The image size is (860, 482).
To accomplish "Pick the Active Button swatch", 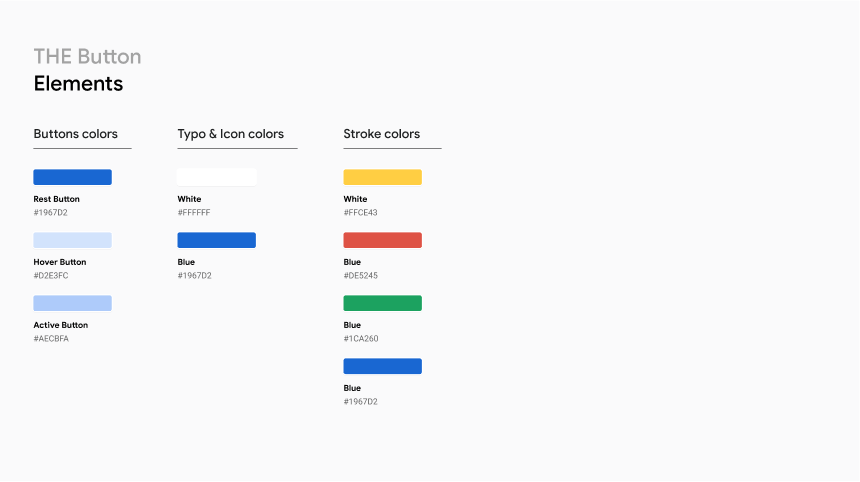I will coord(72,303).
